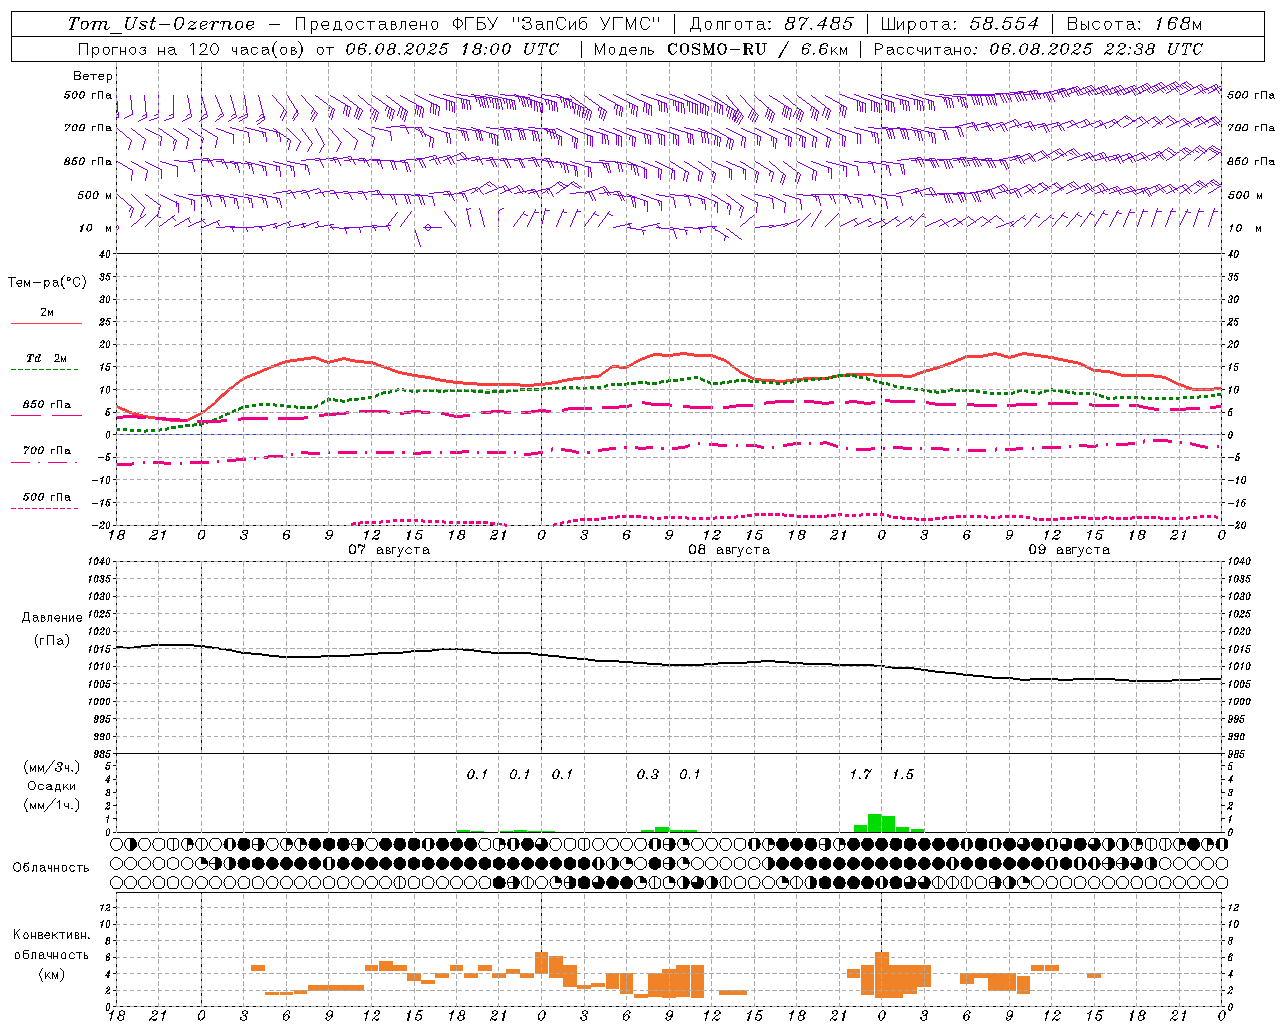1280x1024 pixels.
Task: Click the (мм/3ч.) precipitation unit label
Action: click(x=52, y=767)
